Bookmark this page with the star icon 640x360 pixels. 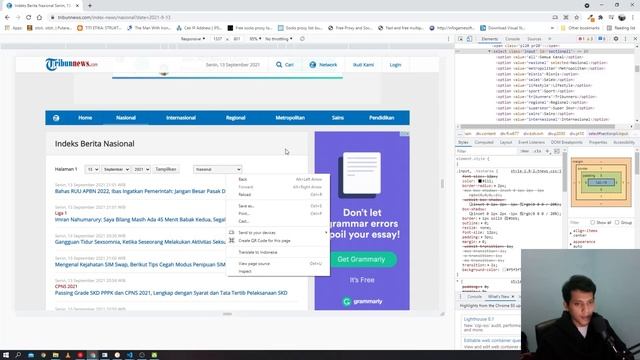point(577,18)
